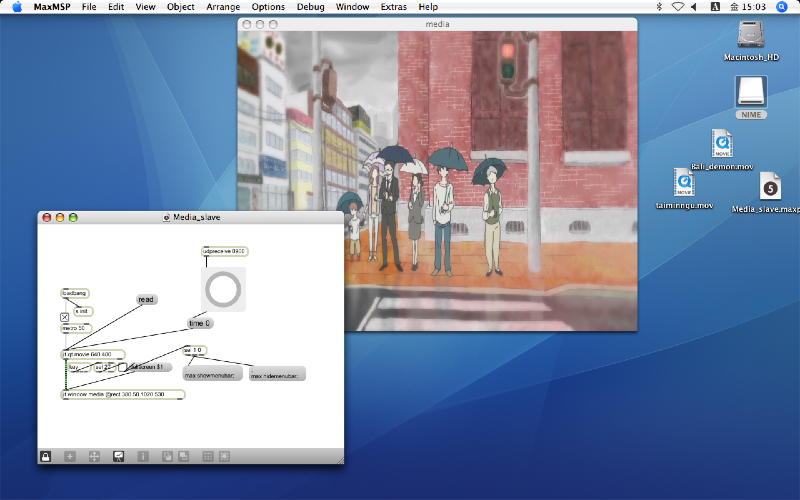Select the taiminngu.mov file icon
This screenshot has height=500, width=800.
click(x=684, y=183)
